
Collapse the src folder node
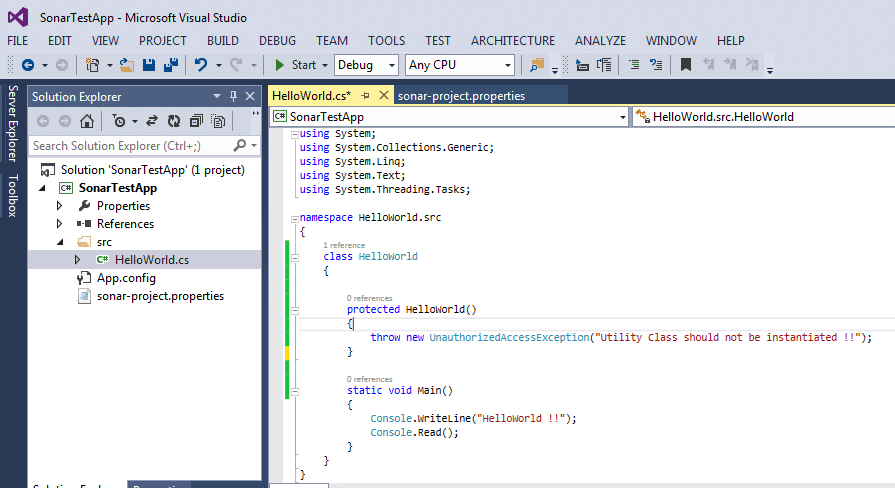point(61,242)
